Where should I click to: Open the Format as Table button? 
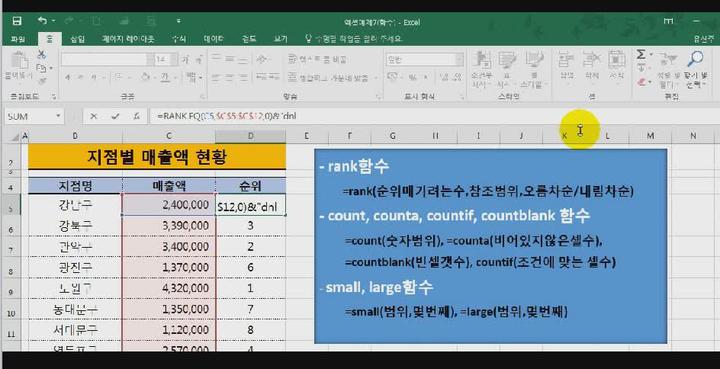point(507,69)
